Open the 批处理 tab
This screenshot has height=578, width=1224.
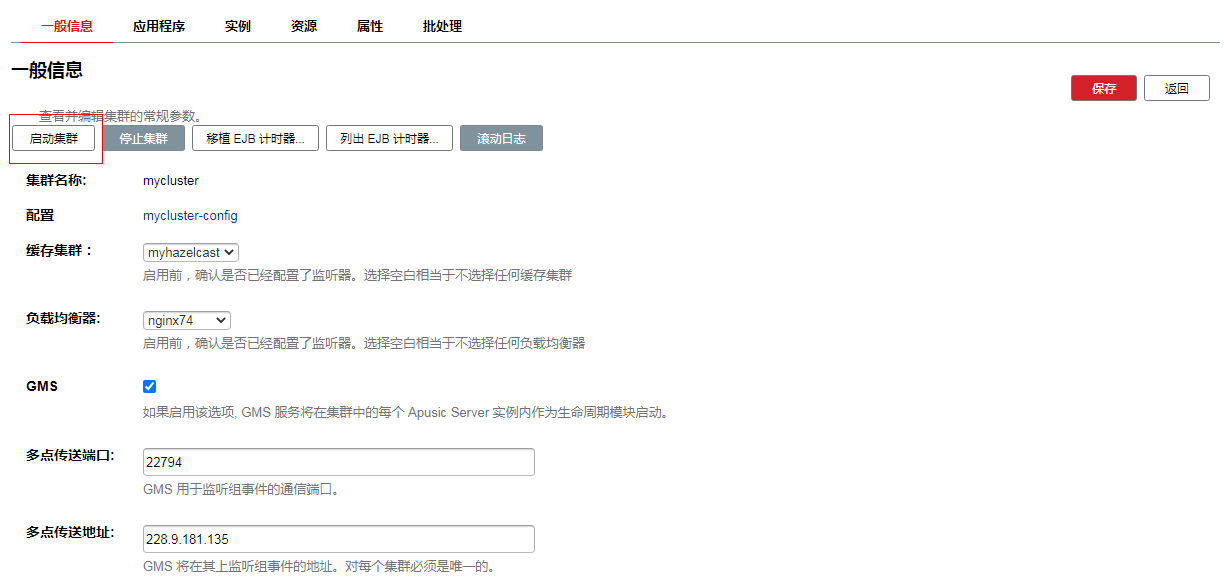coord(442,27)
